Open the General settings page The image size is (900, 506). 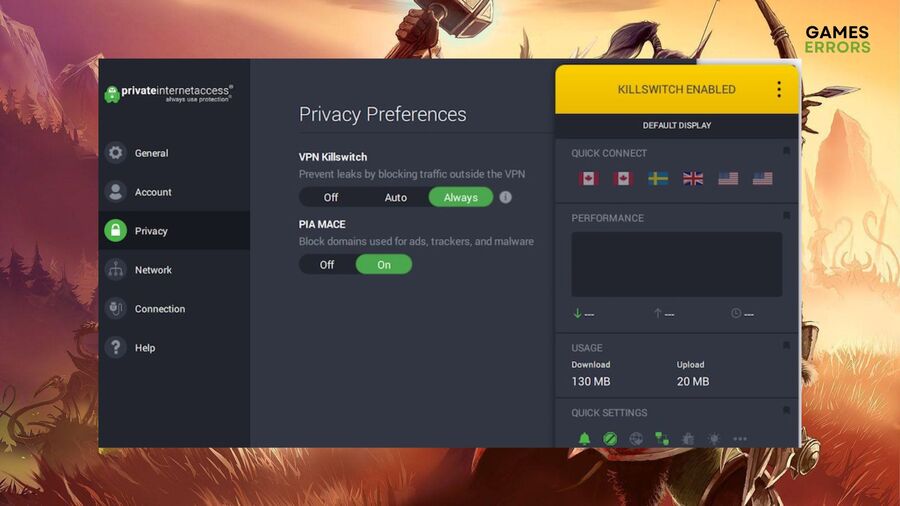pyautogui.click(x=174, y=153)
